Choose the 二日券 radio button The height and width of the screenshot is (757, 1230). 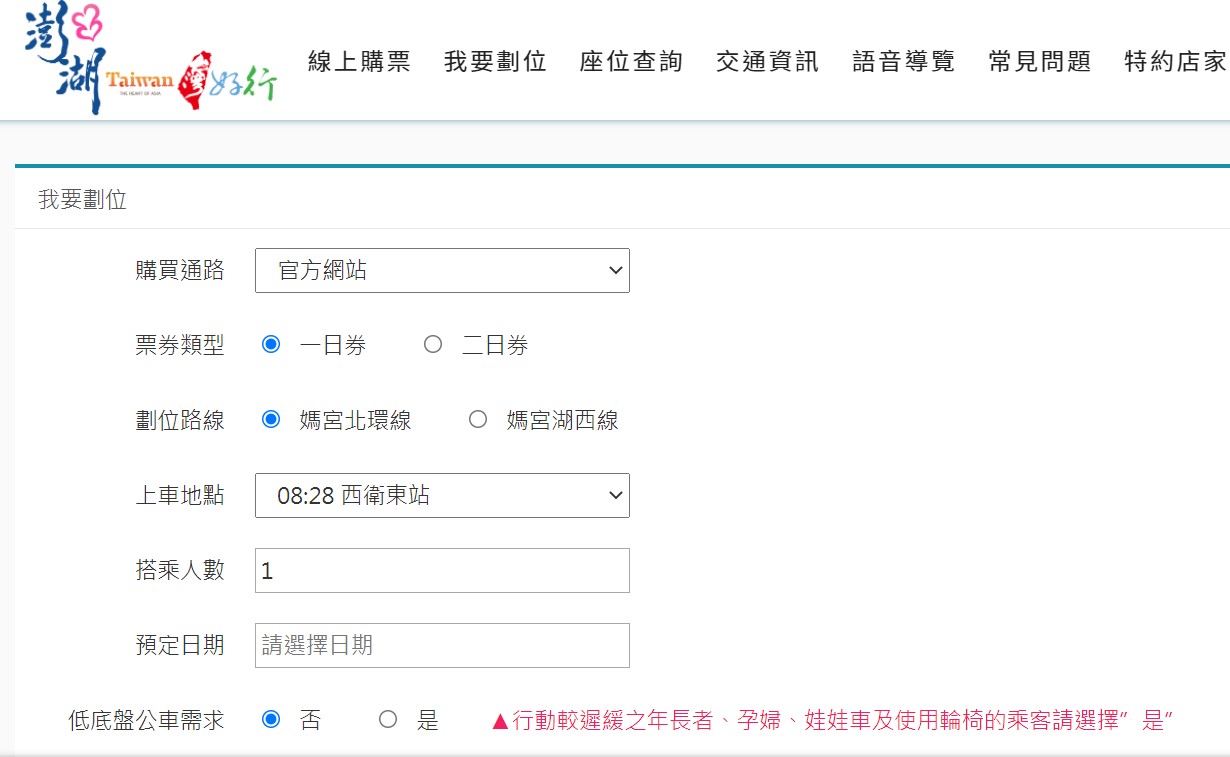[x=433, y=345]
